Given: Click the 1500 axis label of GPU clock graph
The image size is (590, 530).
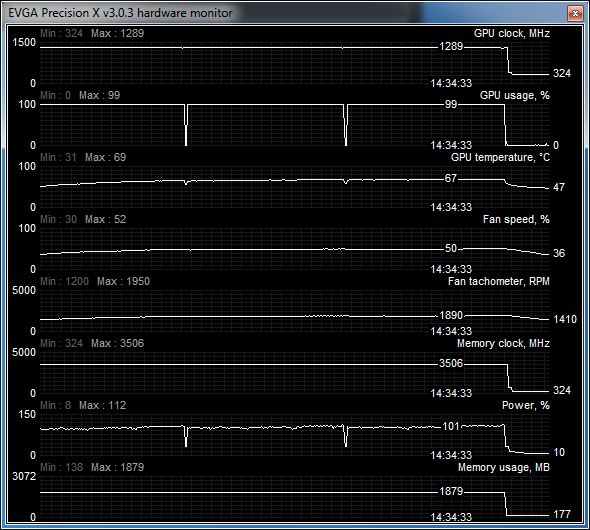Looking at the screenshot, I should point(24,43).
